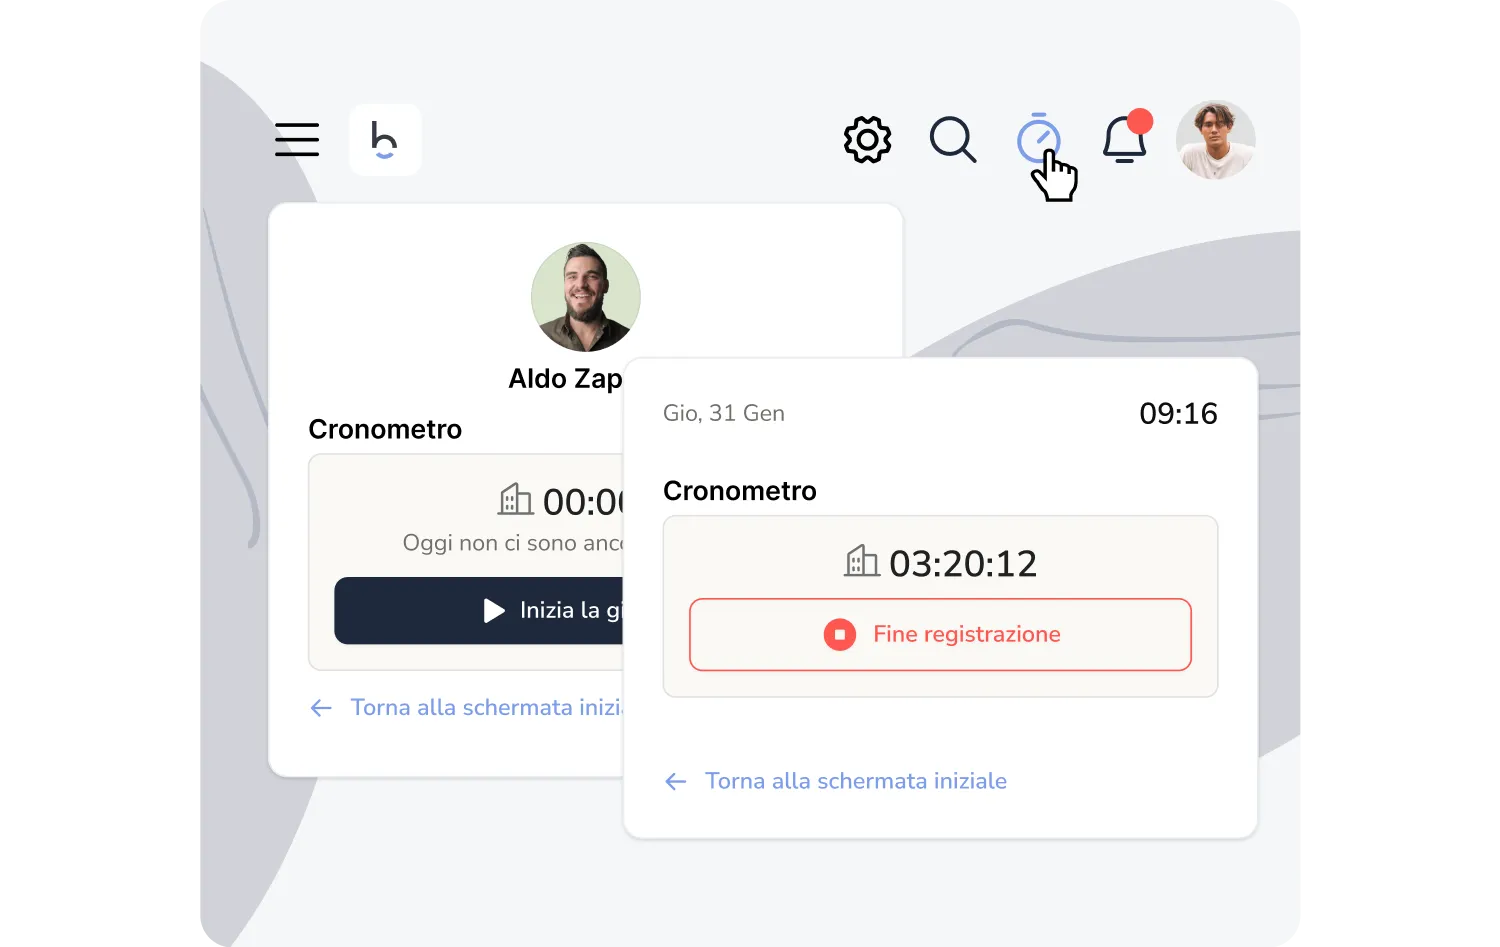Viewport: 1500px width, 947px height.
Task: Click the name 'Aldo Zap'
Action: 565,378
